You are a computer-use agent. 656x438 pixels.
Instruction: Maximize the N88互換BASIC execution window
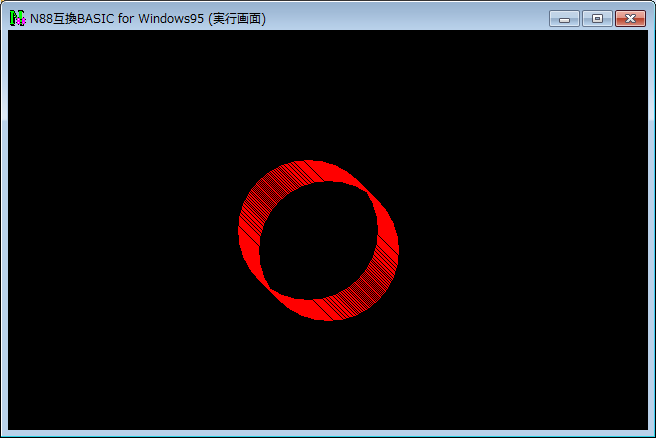(x=597, y=18)
